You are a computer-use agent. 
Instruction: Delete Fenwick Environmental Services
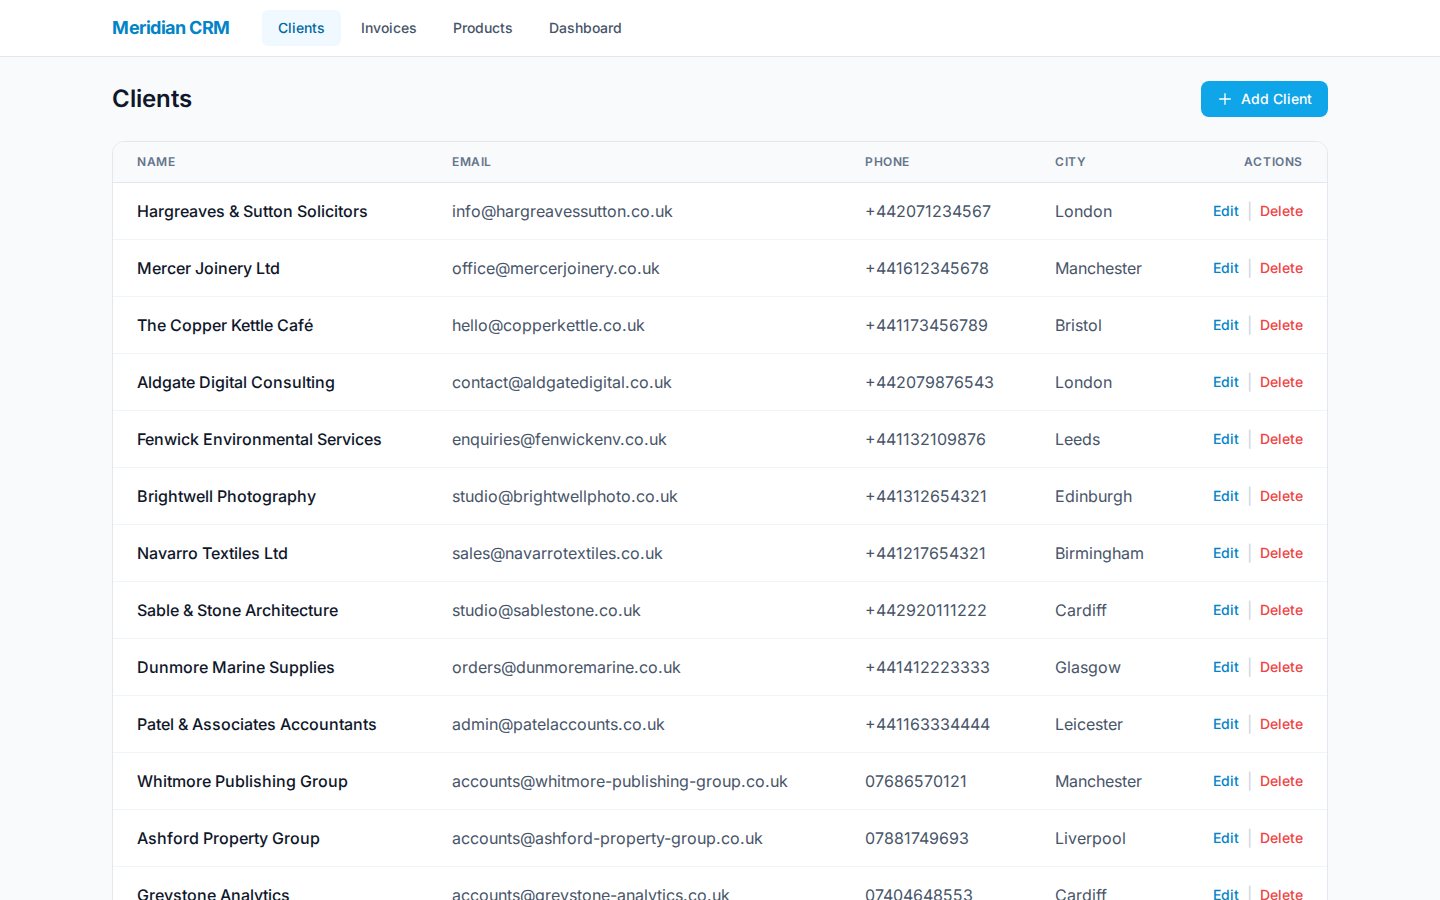tap(1281, 439)
